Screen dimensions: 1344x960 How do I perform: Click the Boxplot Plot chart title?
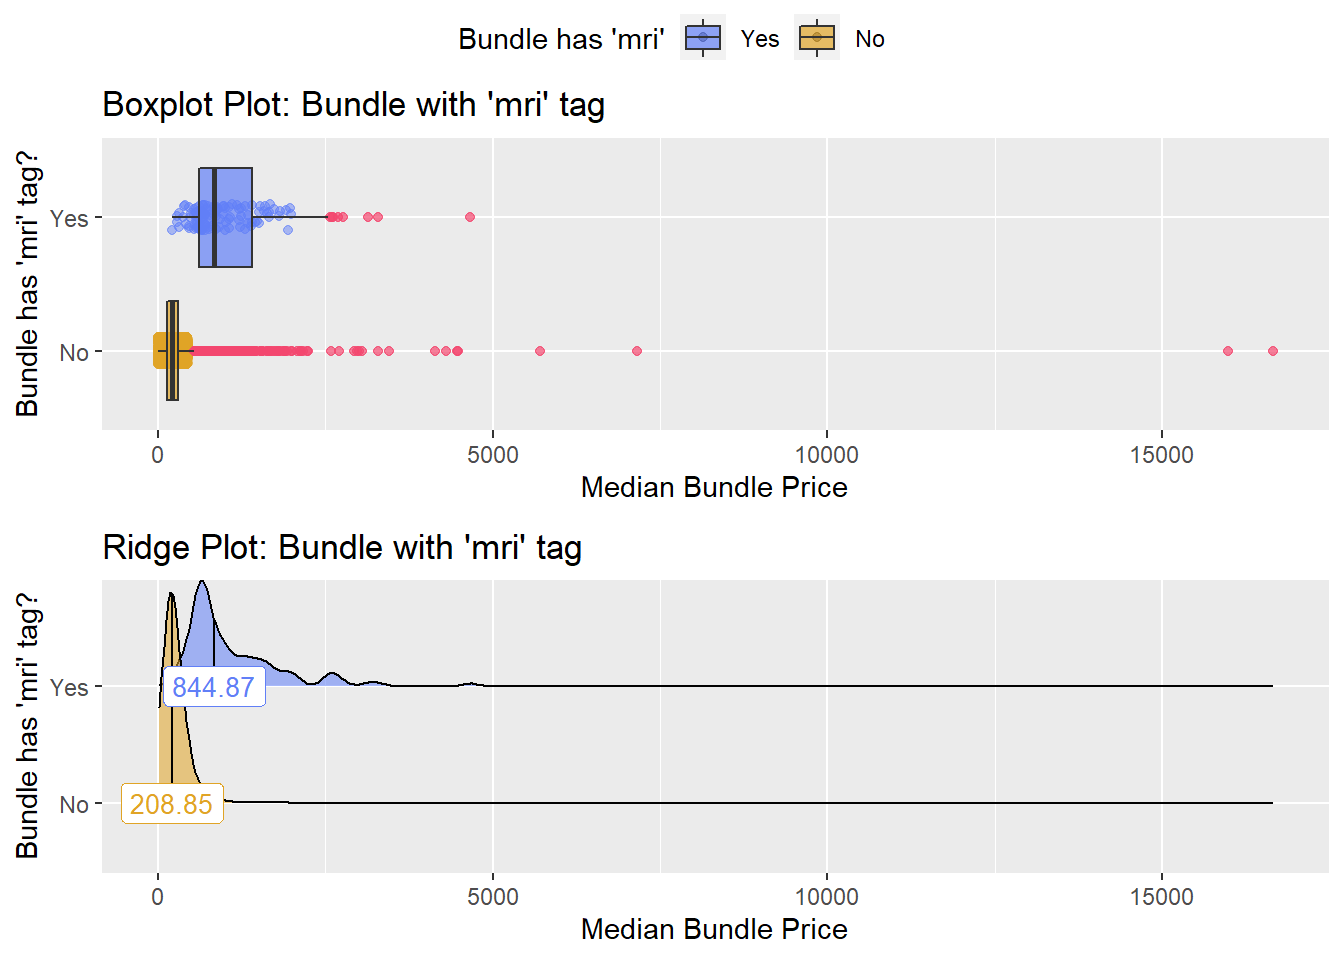pyautogui.click(x=353, y=105)
